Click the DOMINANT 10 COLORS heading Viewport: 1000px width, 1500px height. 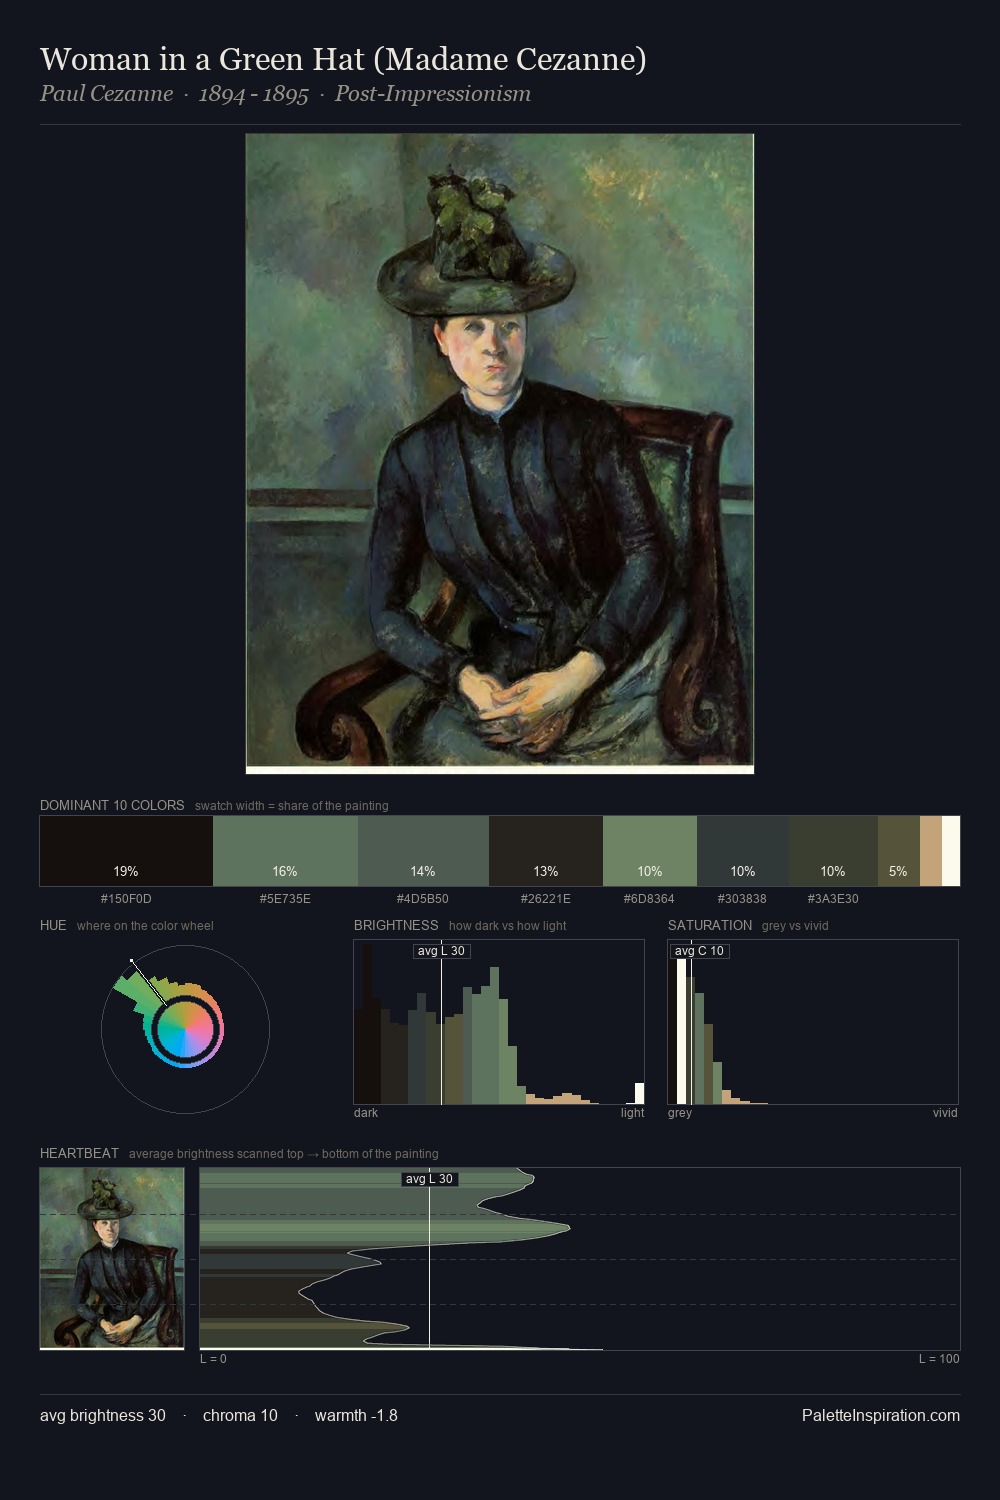(x=112, y=805)
